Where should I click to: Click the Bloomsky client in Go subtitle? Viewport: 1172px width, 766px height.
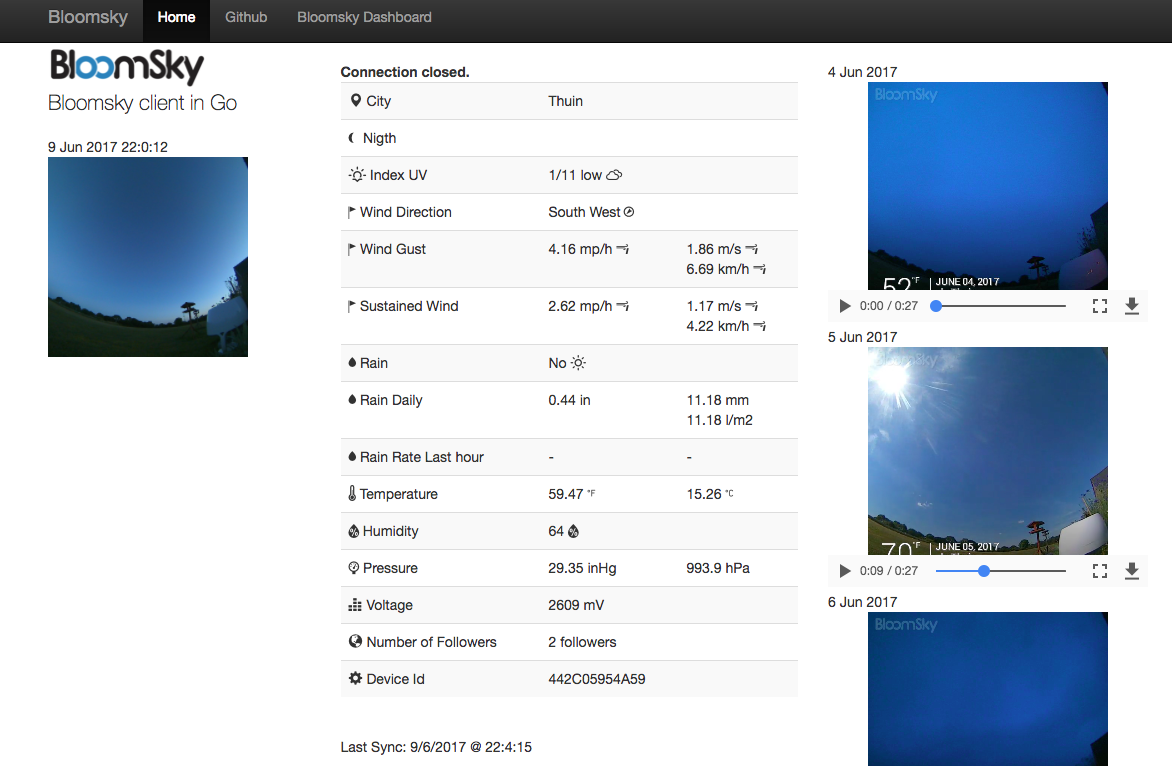point(142,102)
